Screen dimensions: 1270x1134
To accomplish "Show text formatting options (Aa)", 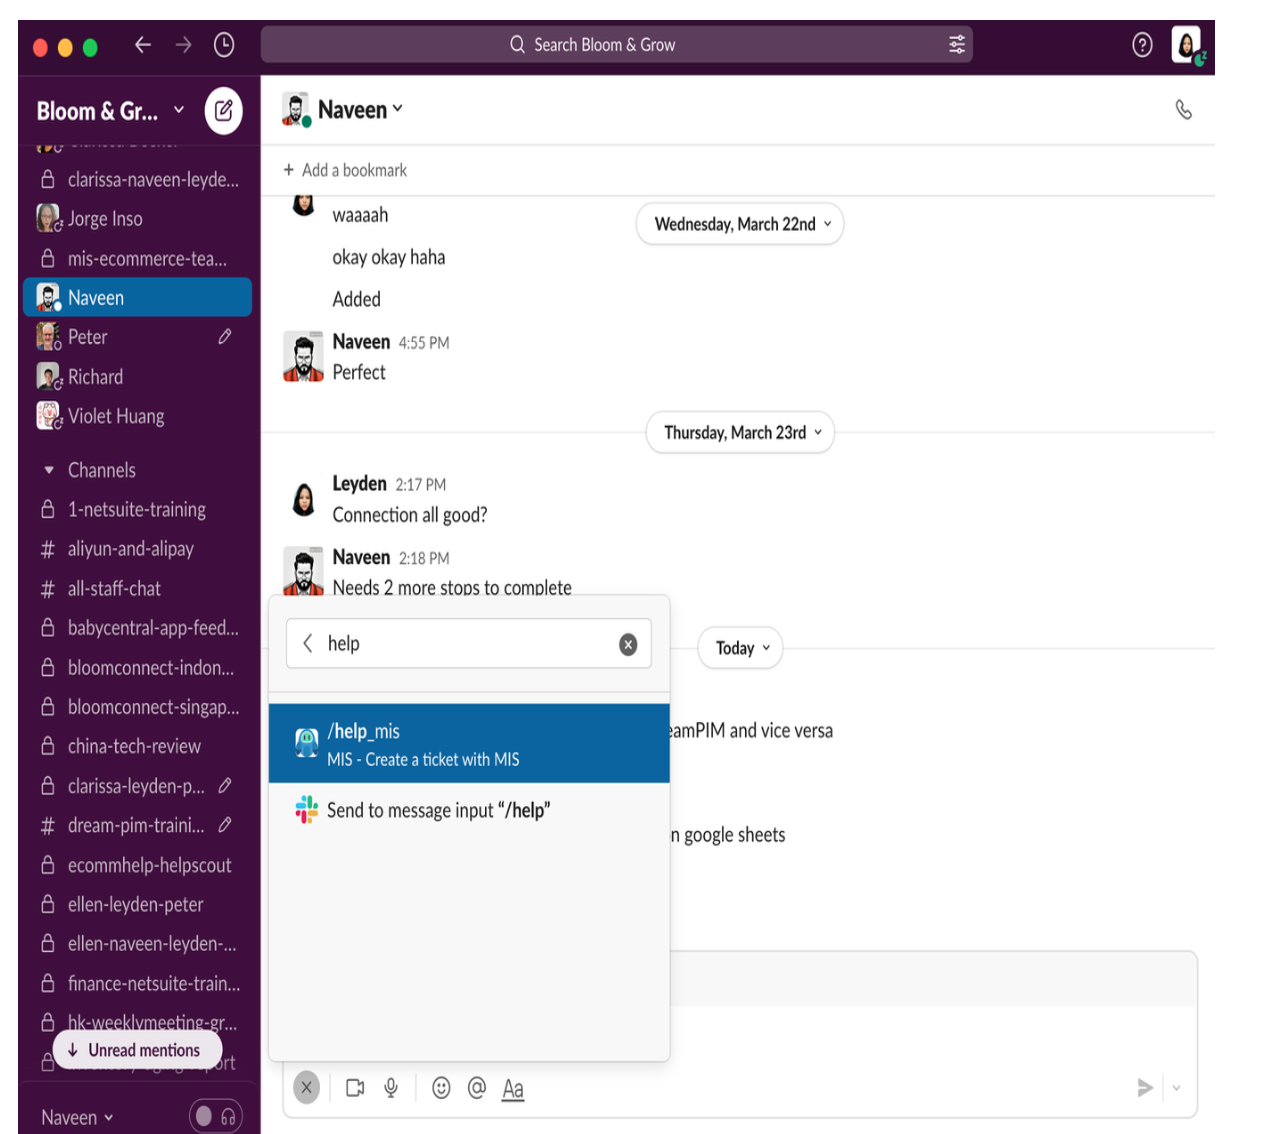I will pyautogui.click(x=513, y=1089).
